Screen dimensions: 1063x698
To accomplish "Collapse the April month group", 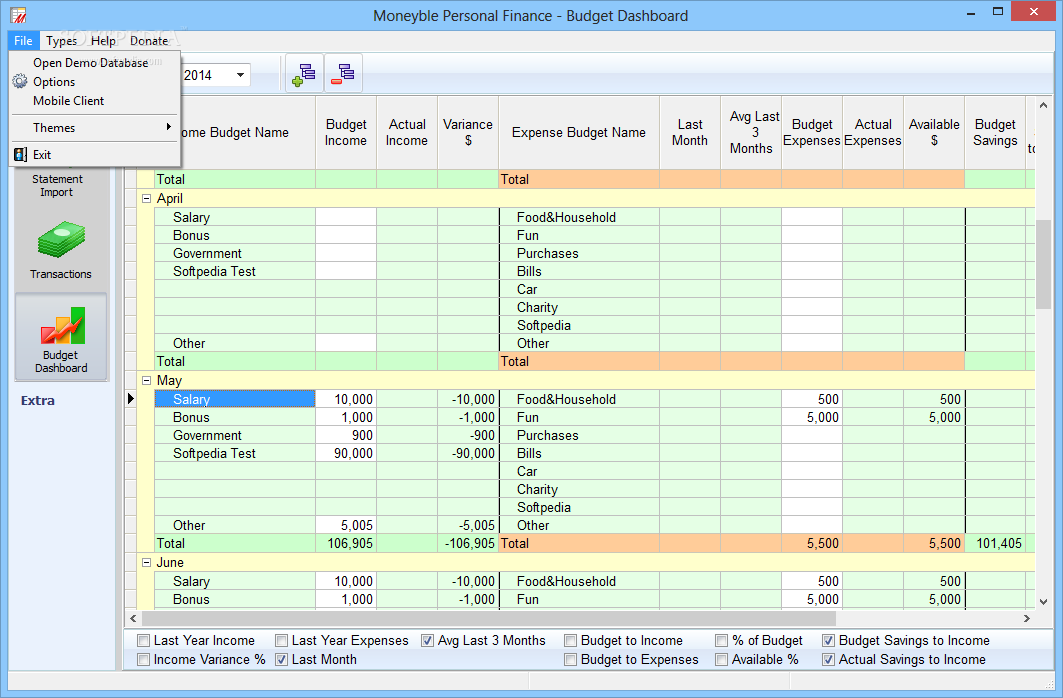I will (146, 199).
